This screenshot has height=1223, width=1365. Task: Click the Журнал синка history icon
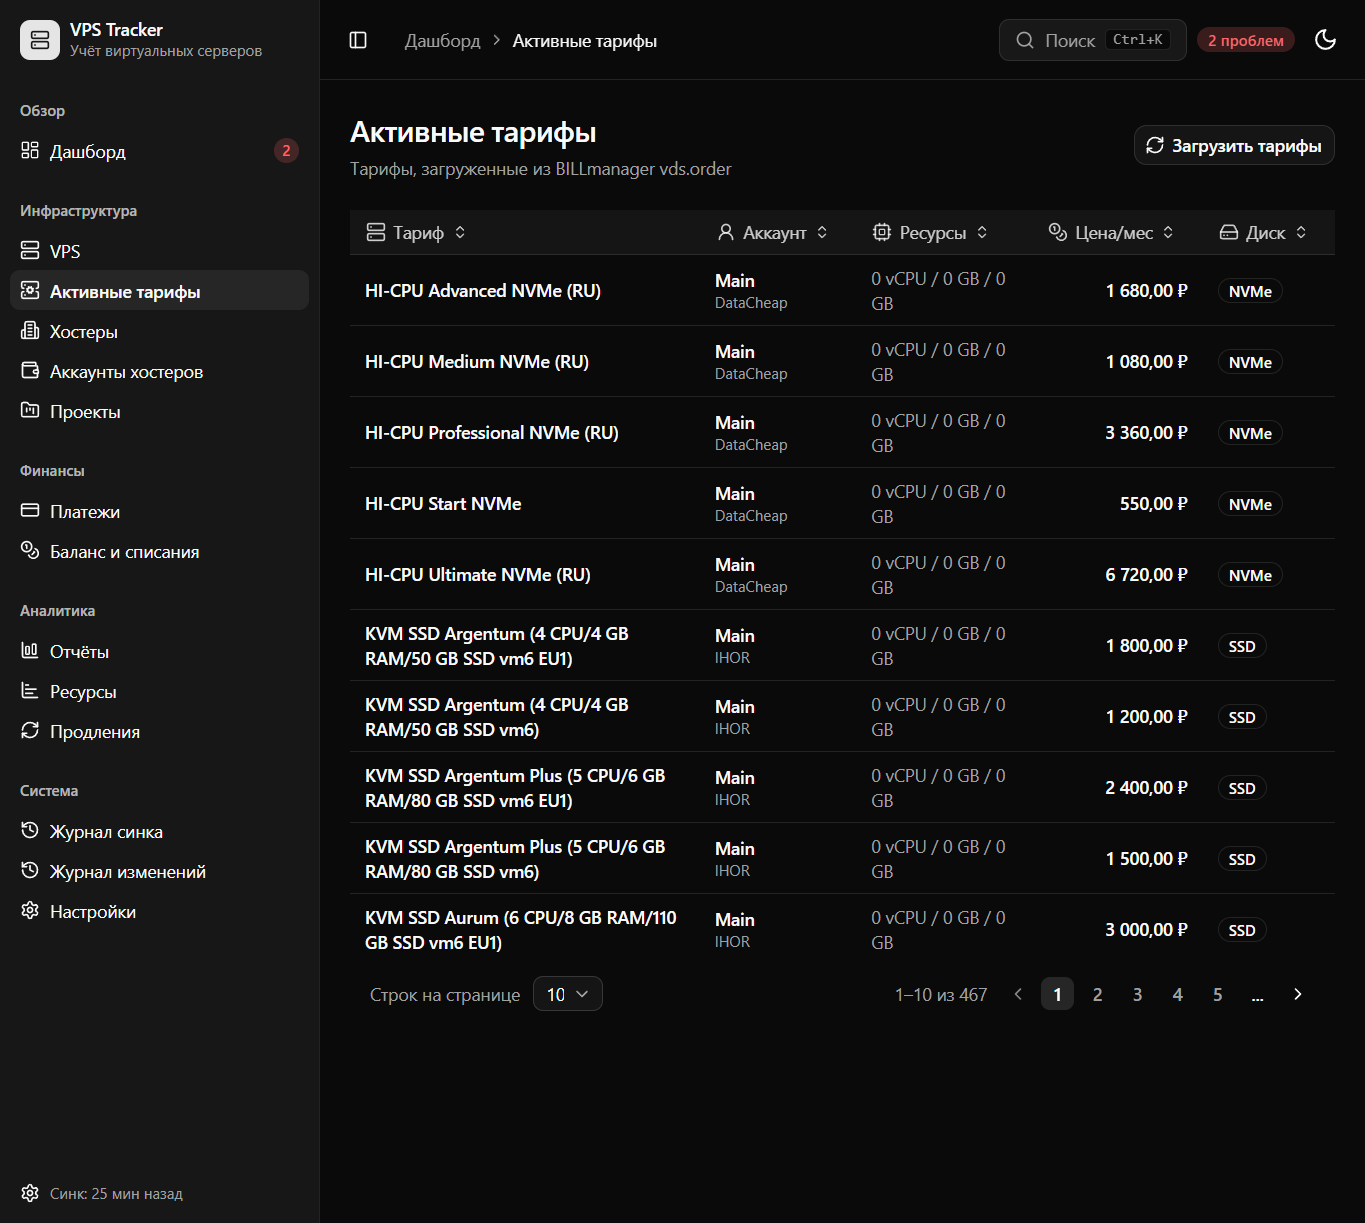tap(30, 831)
